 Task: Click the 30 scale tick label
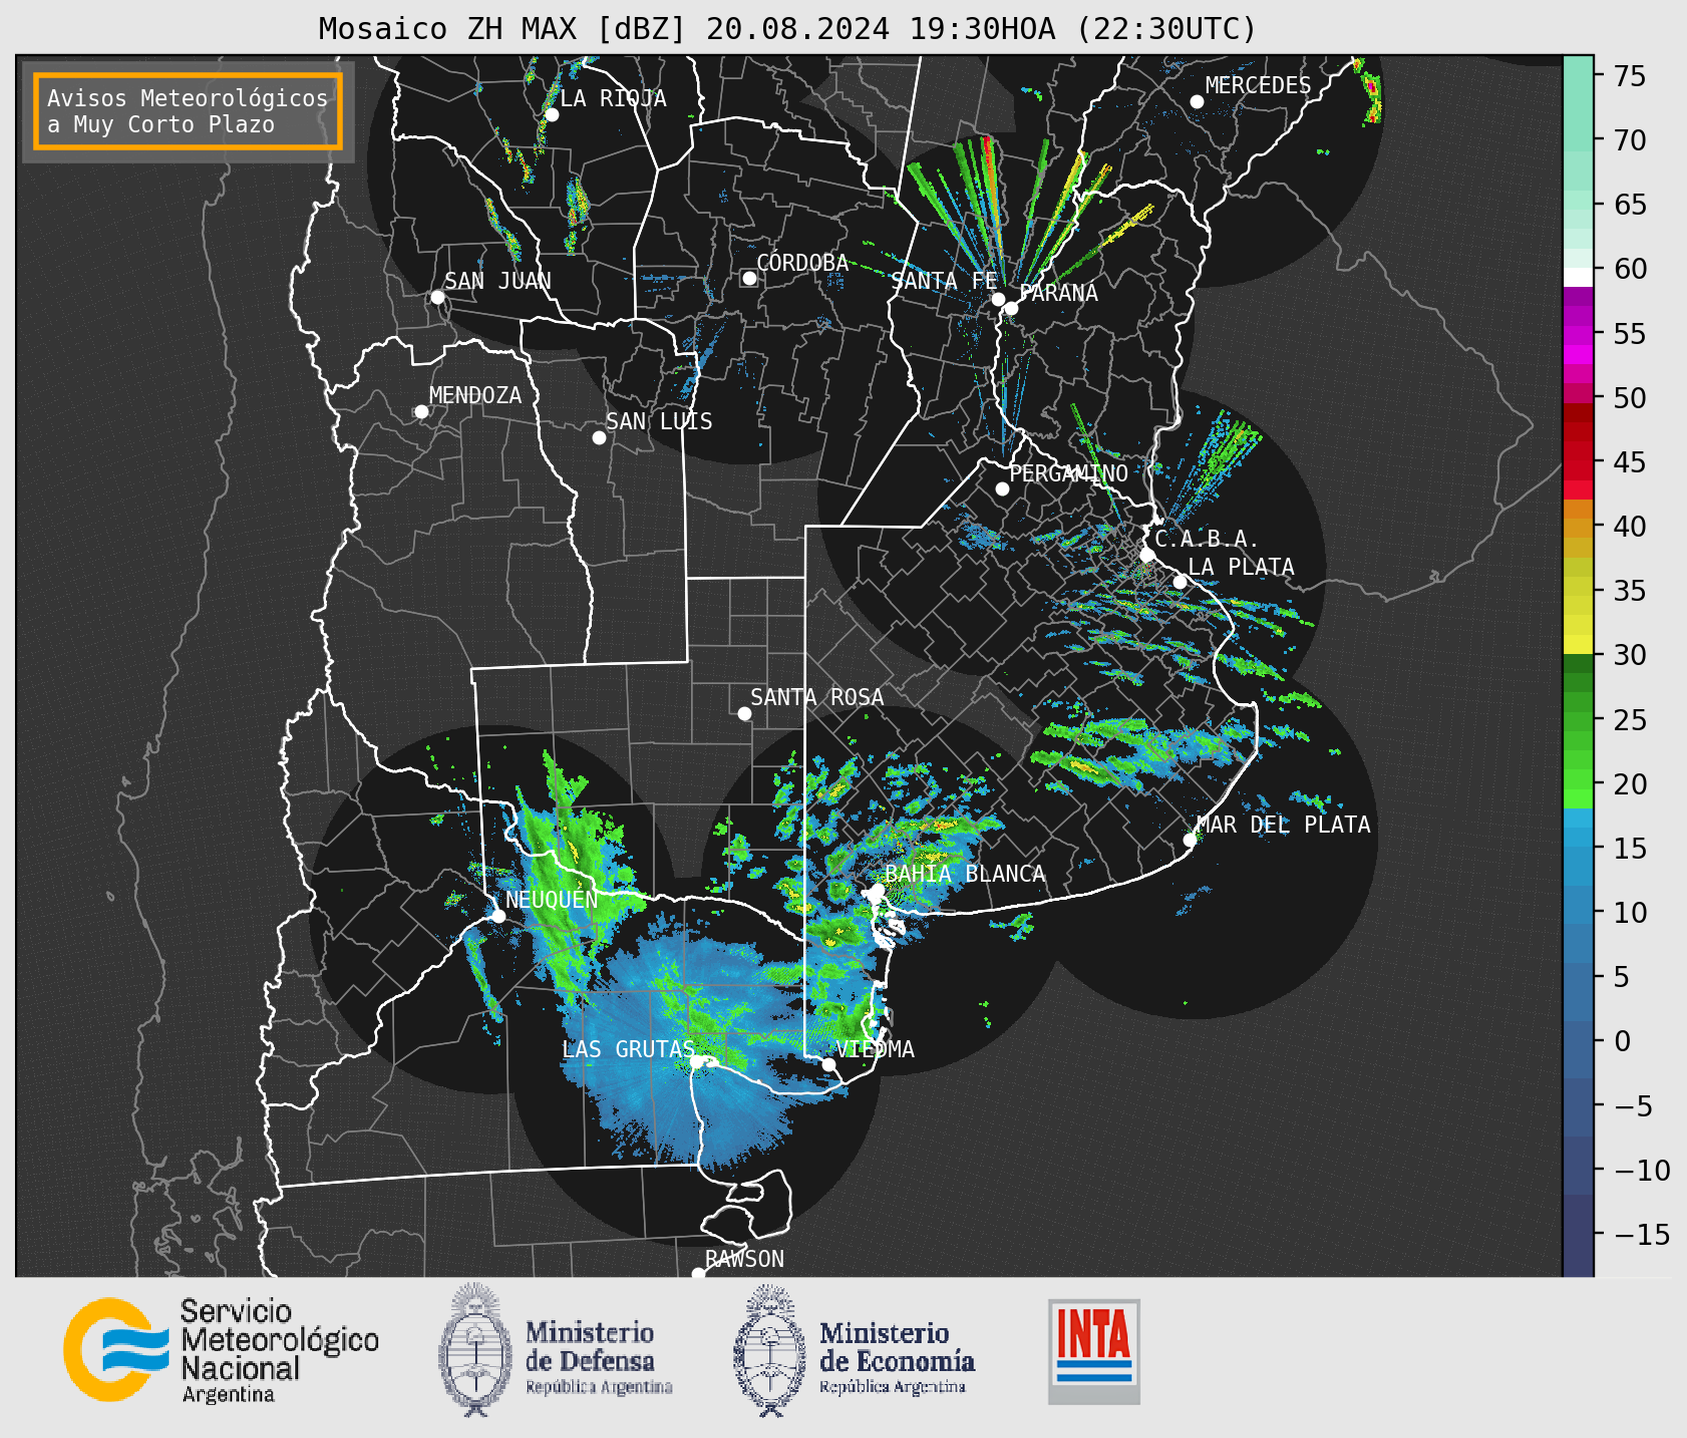pyautogui.click(x=1628, y=655)
